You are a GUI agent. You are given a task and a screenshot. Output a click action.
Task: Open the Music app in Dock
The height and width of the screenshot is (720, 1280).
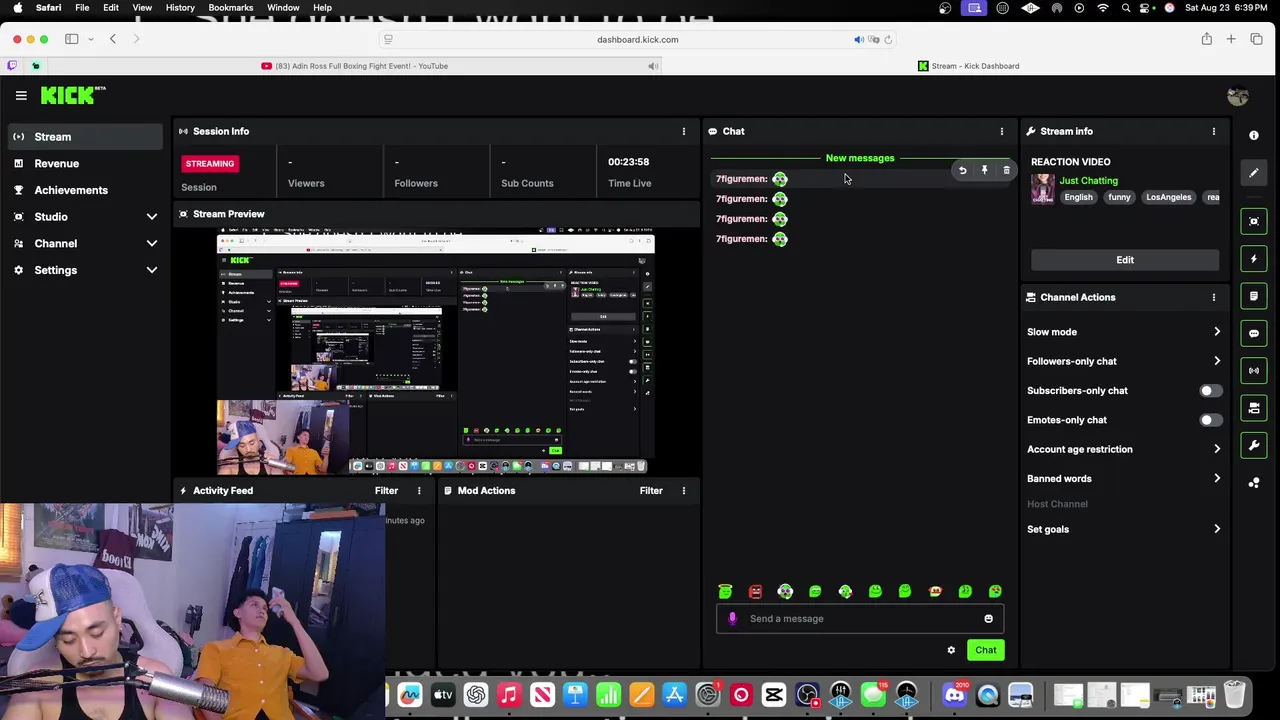point(509,695)
